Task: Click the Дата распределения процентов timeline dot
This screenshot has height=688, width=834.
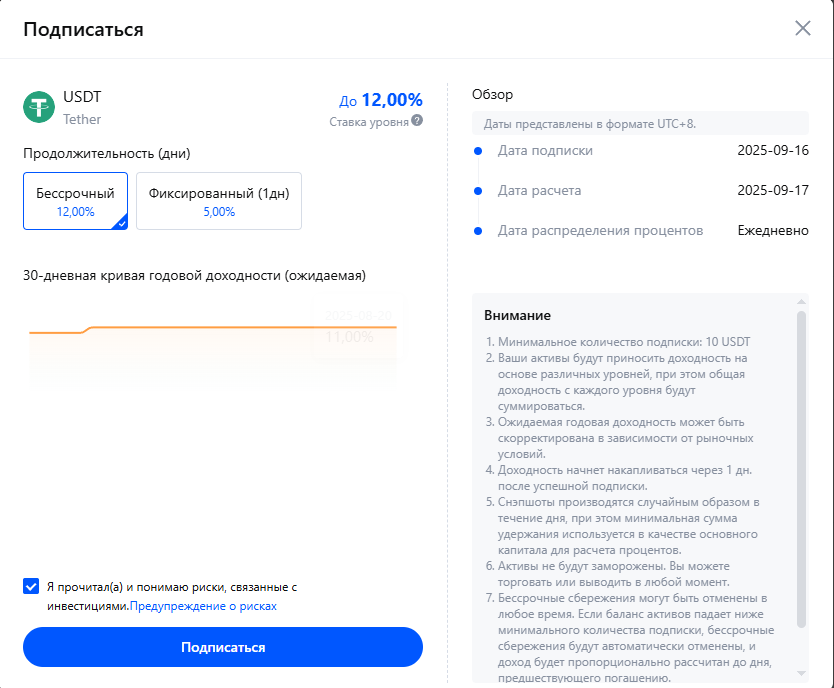Action: point(478,231)
